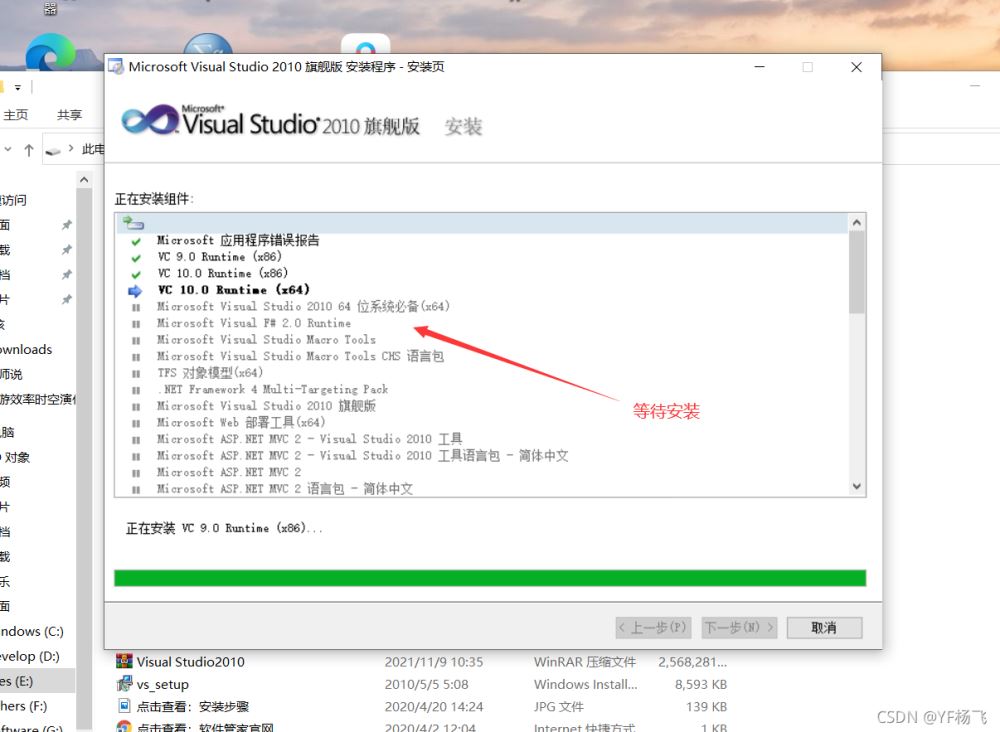Screen dimensions: 1000x732
Task: Click the install icon in the component list header
Action: [133, 223]
